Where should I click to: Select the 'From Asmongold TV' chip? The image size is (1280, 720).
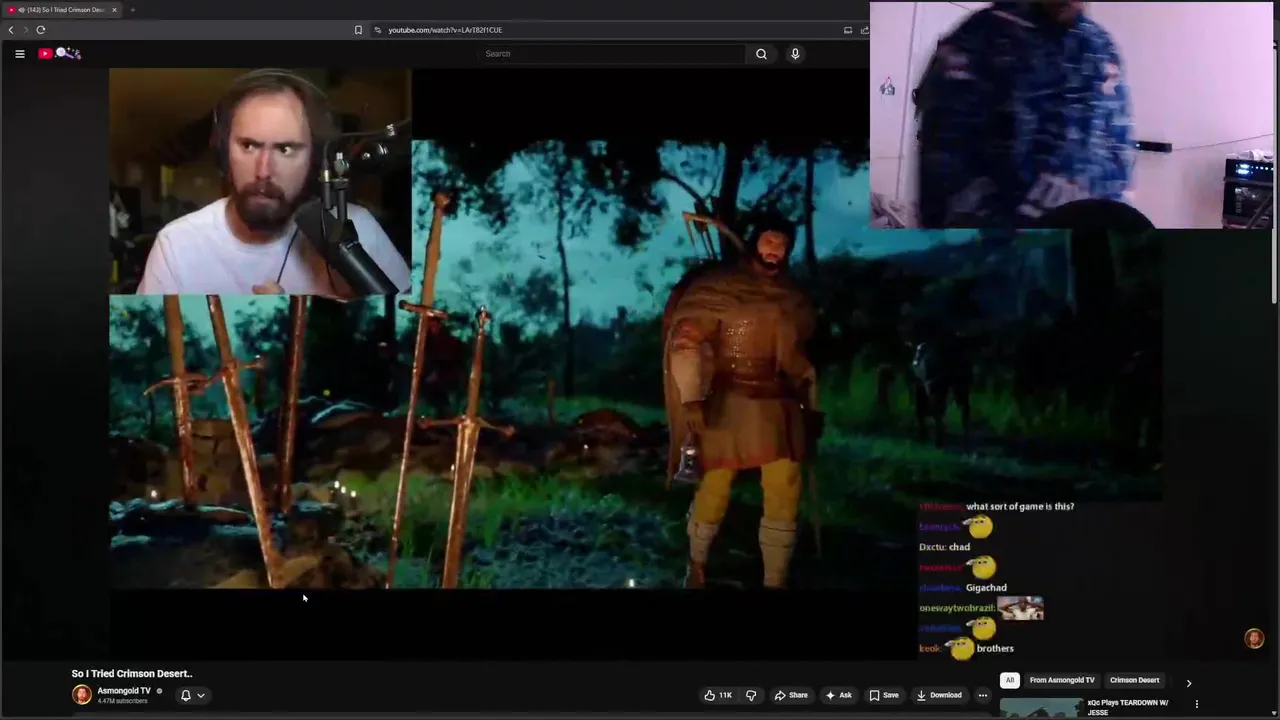click(1062, 680)
